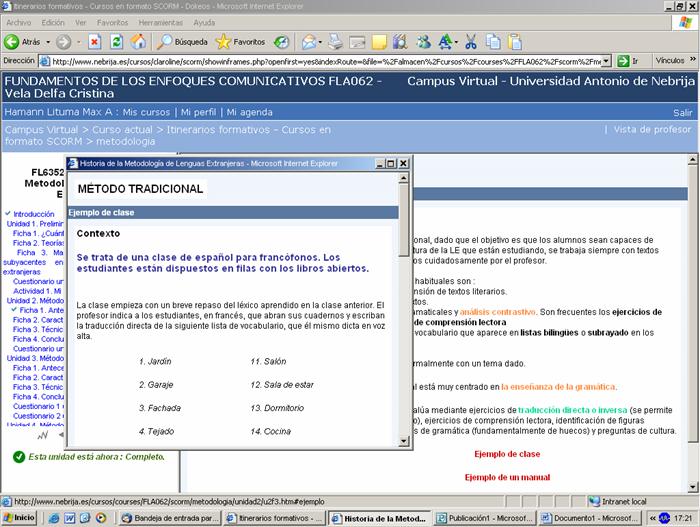Viewport: 700px width, 527px height.
Task: Select Cuestionario 2 in sidebar tree
Action: click(x=38, y=416)
